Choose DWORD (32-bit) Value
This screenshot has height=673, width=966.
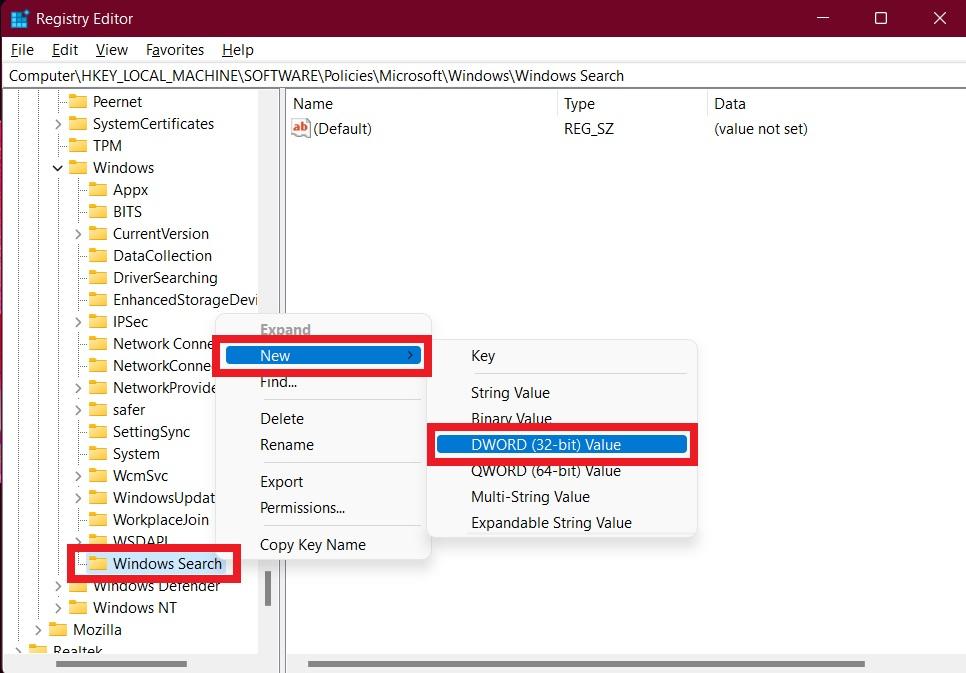(561, 444)
